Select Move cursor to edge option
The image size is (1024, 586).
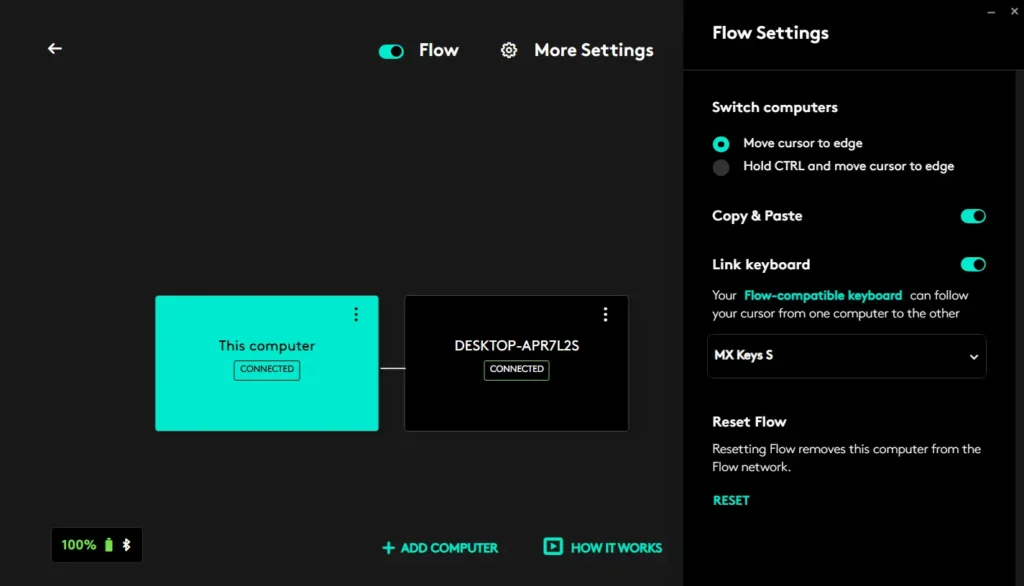[x=721, y=144]
